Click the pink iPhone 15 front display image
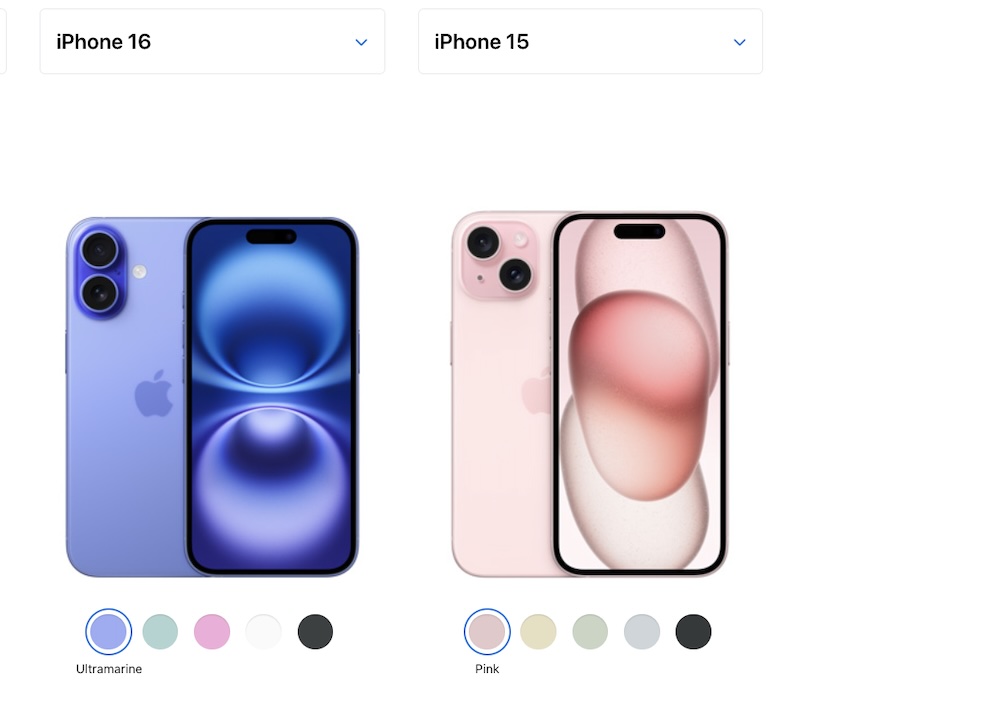The image size is (1000, 701). [640, 394]
